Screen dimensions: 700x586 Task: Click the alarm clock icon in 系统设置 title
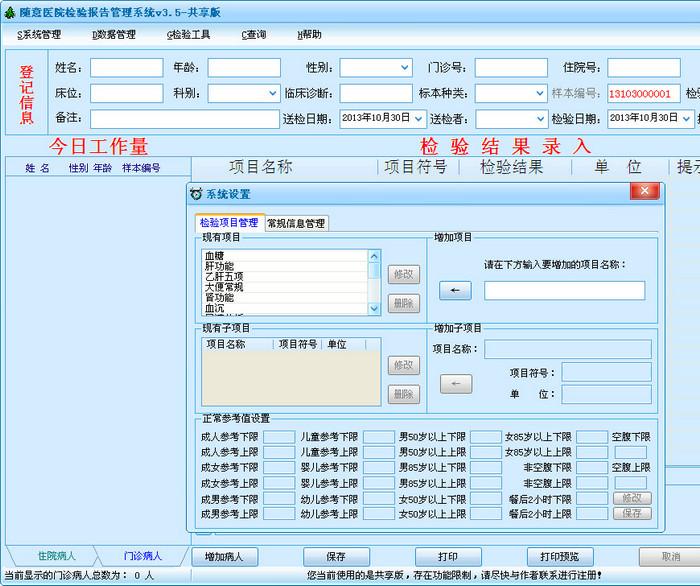pos(196,194)
